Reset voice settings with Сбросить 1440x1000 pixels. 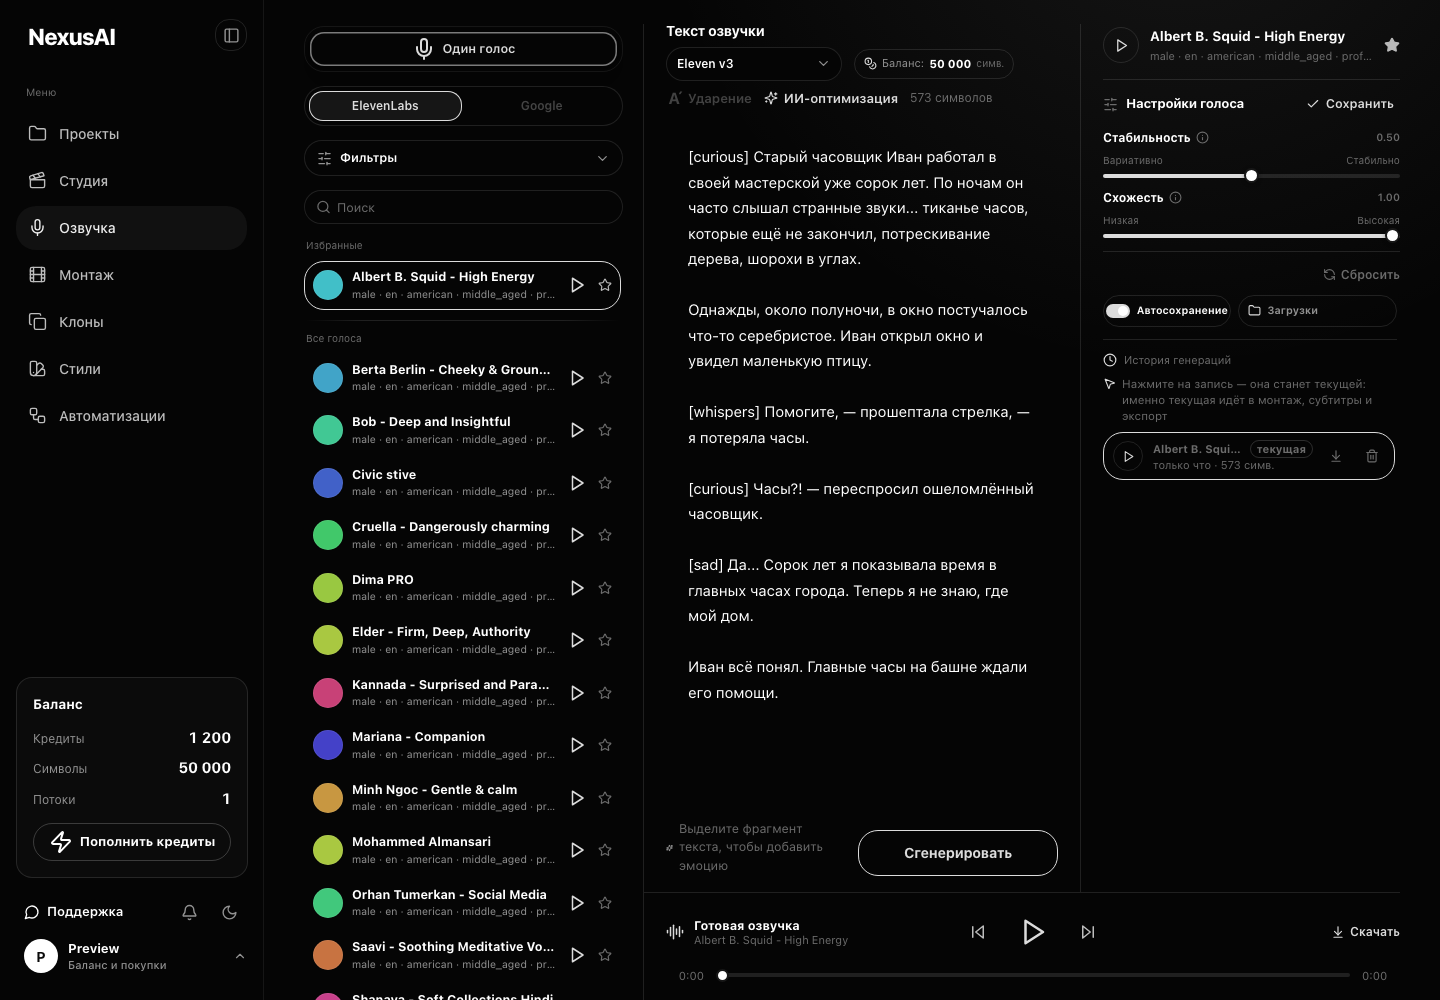[1361, 275]
